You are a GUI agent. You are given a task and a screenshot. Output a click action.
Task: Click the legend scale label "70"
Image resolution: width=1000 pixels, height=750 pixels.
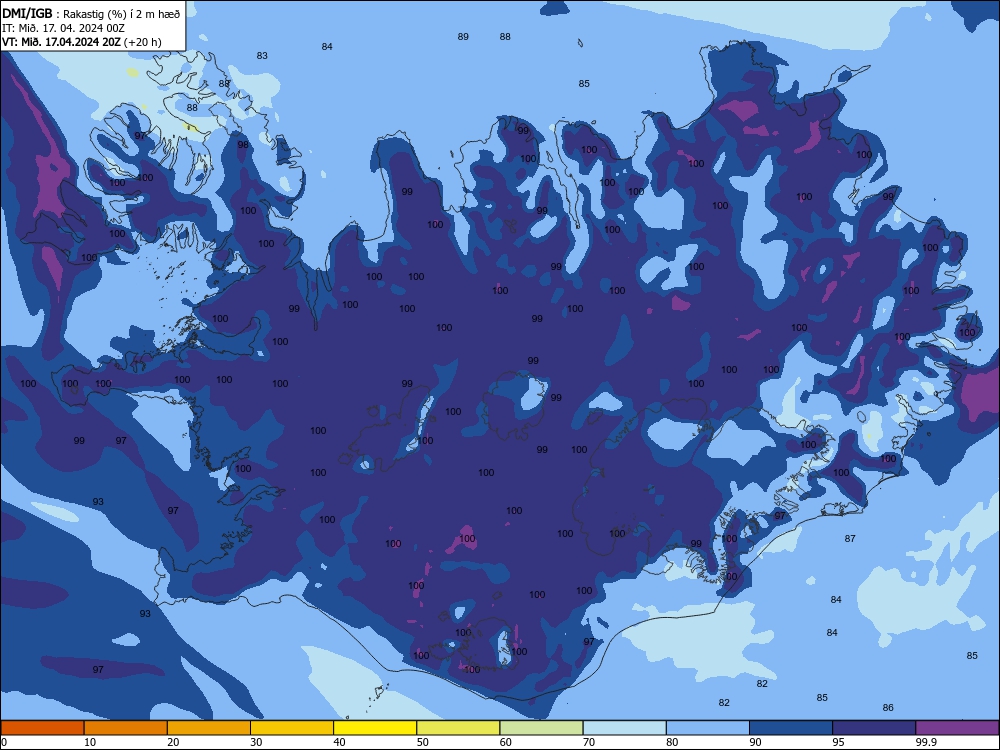[589, 742]
